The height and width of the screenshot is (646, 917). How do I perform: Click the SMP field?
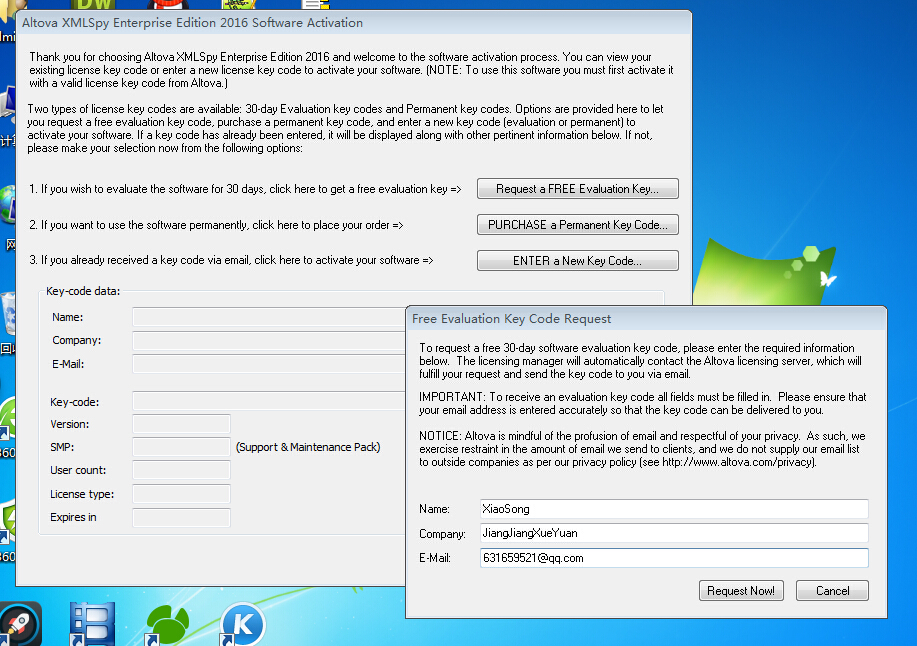[181, 447]
